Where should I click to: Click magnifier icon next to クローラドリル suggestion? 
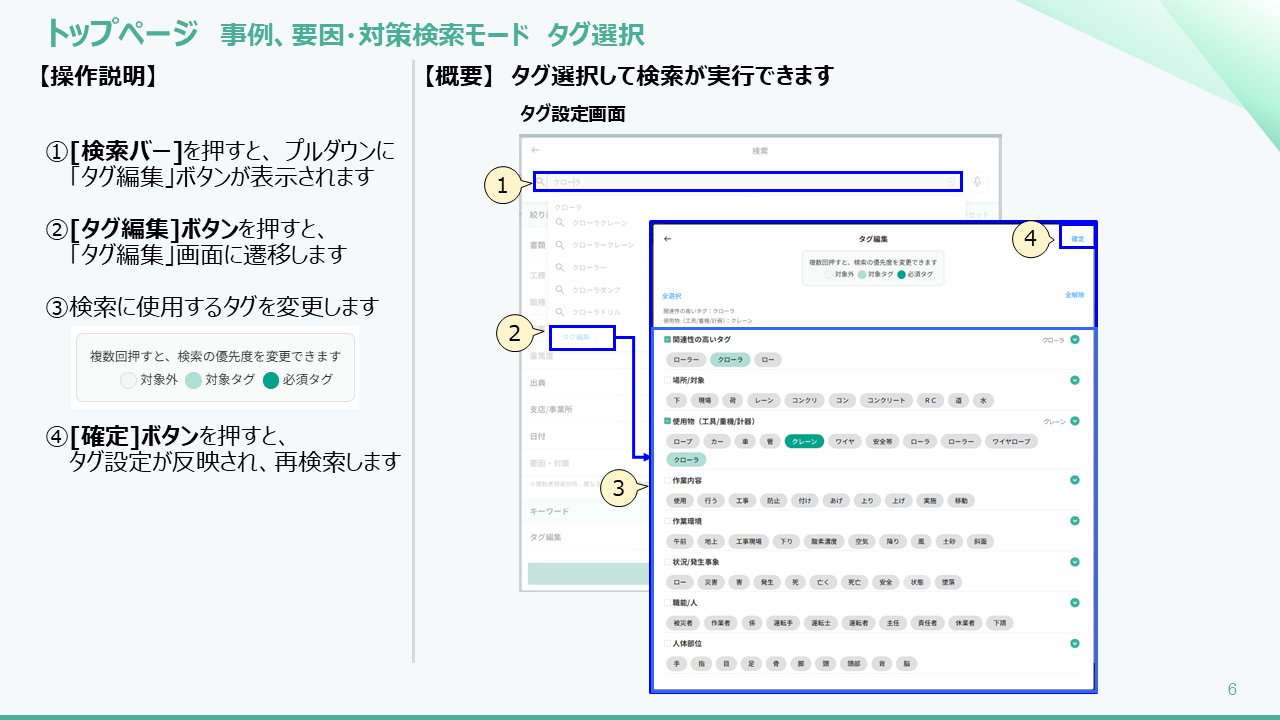pos(561,313)
